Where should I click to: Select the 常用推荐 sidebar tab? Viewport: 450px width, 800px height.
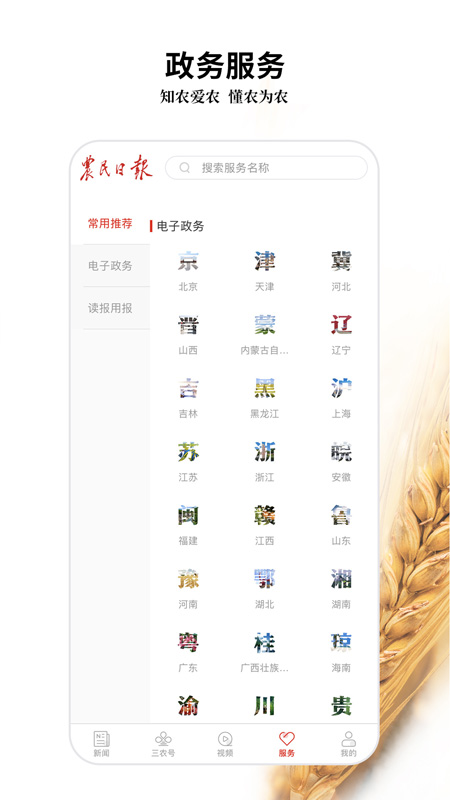coord(110,223)
